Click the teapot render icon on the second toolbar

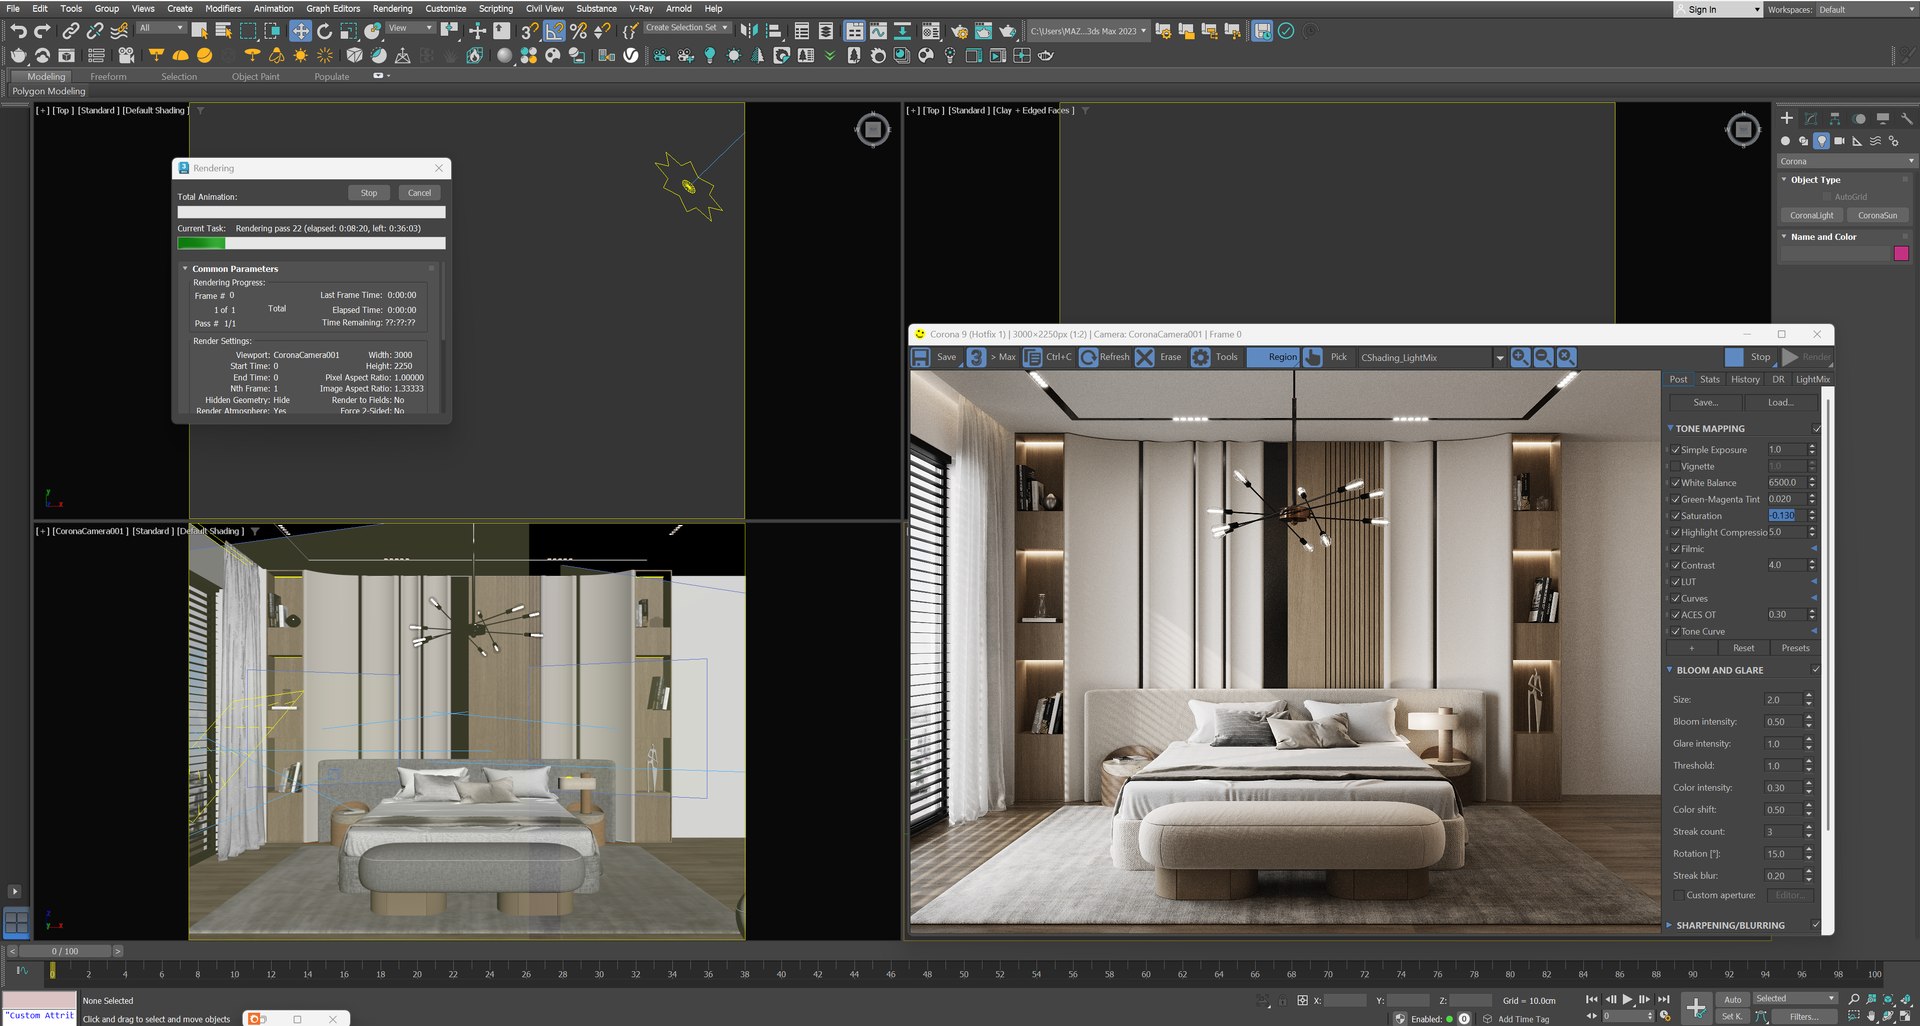pyautogui.click(x=19, y=56)
